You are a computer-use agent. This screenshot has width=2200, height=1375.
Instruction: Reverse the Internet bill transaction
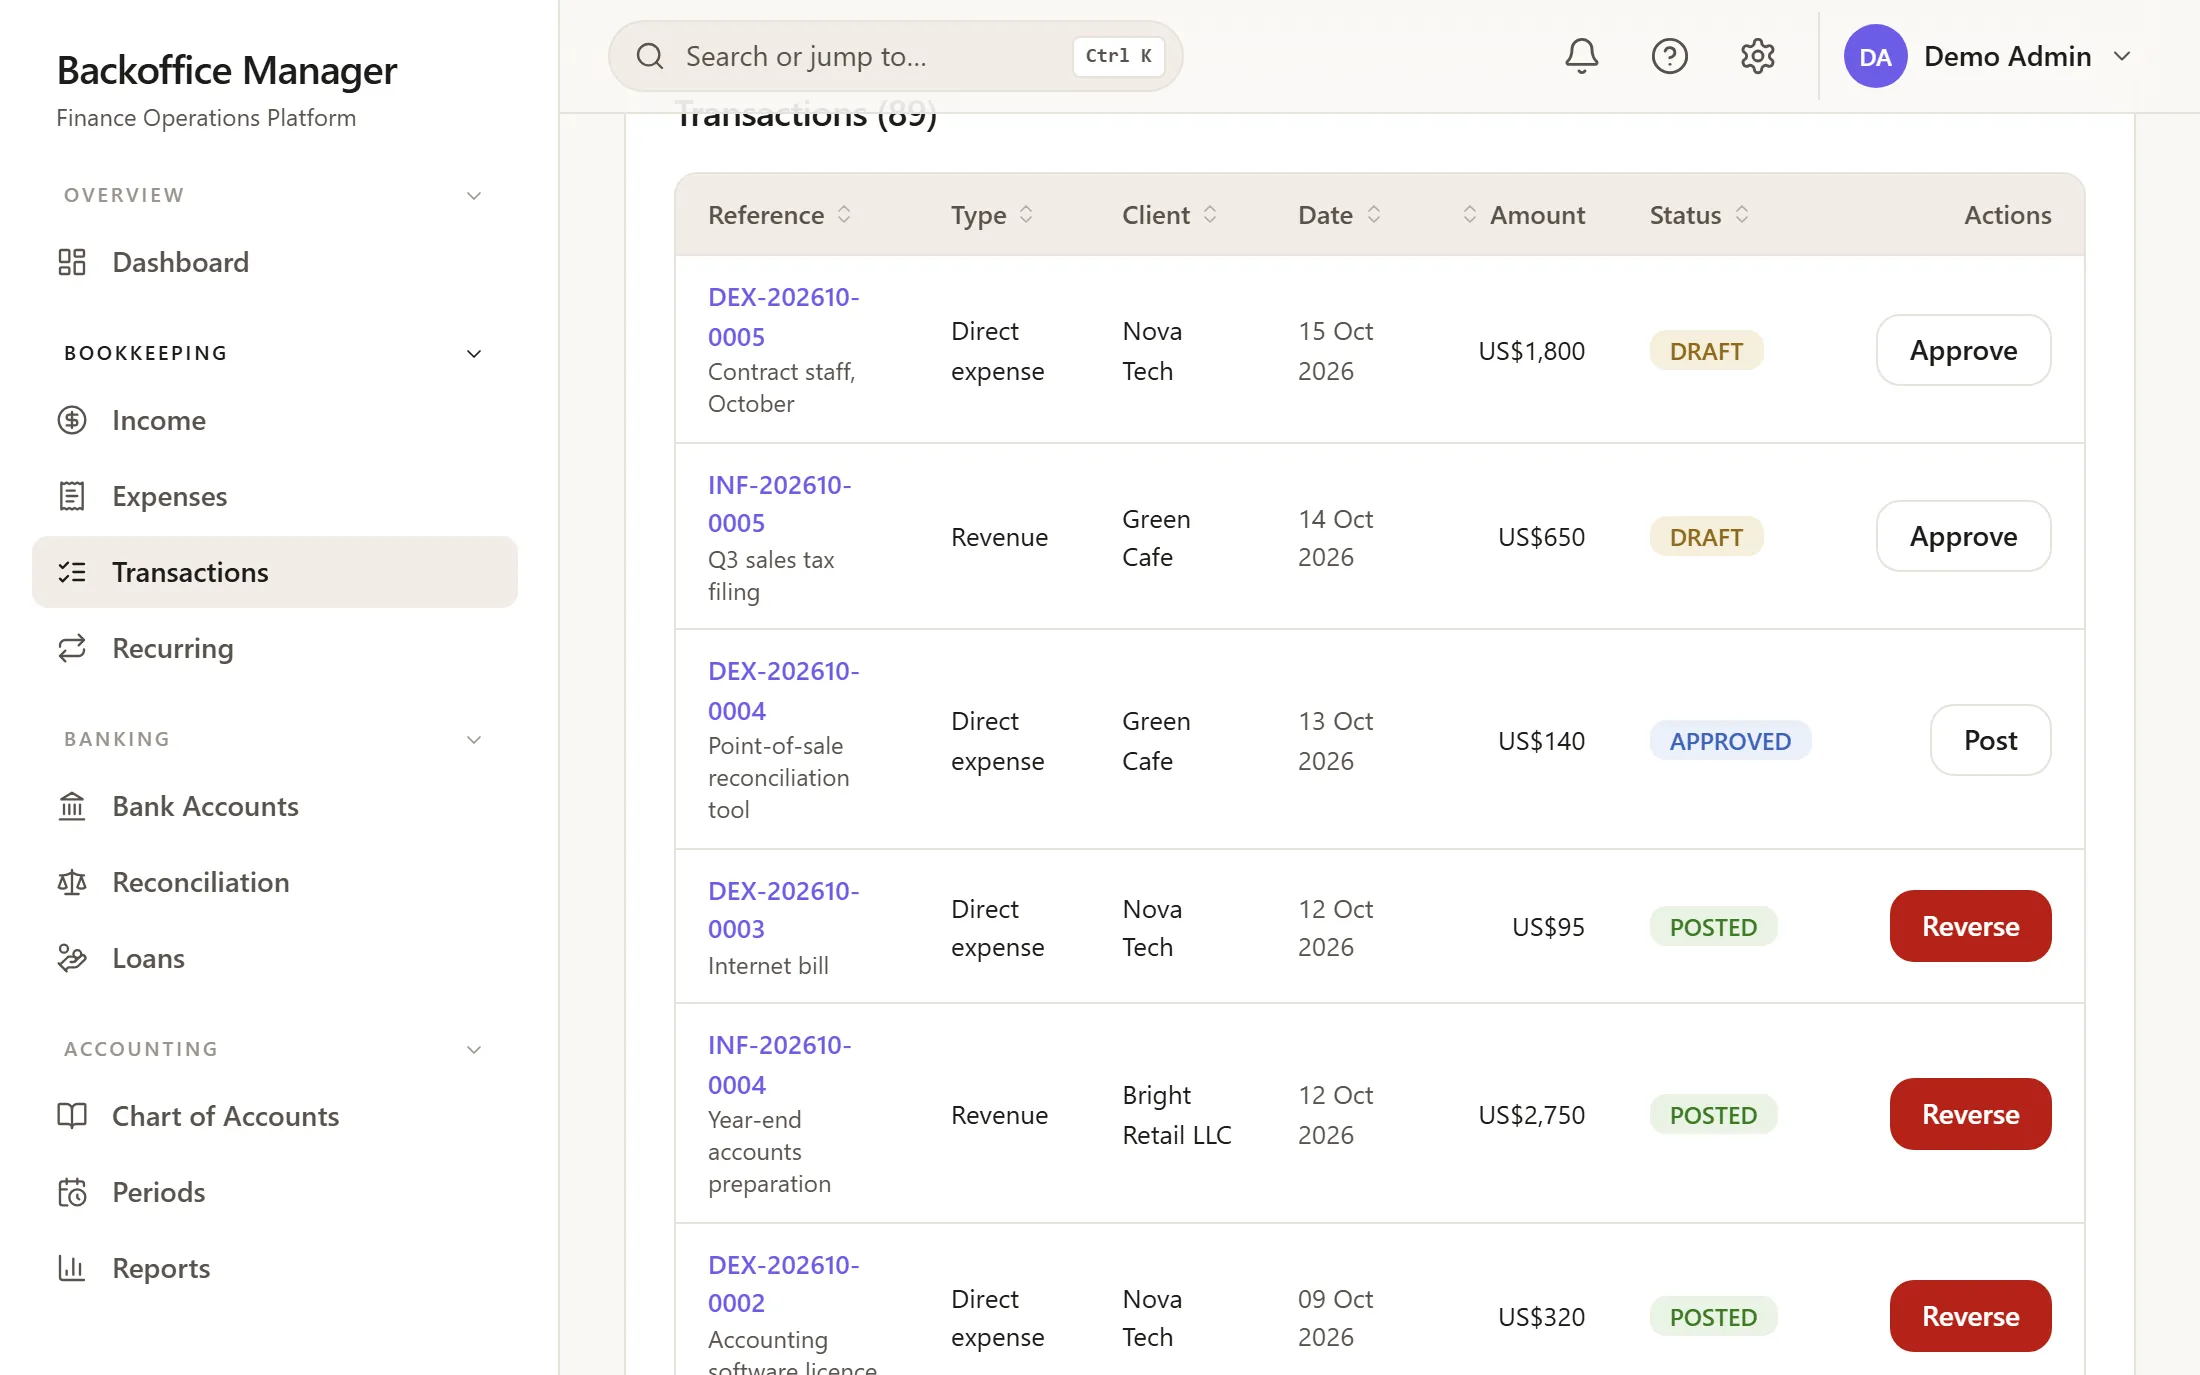click(1970, 926)
